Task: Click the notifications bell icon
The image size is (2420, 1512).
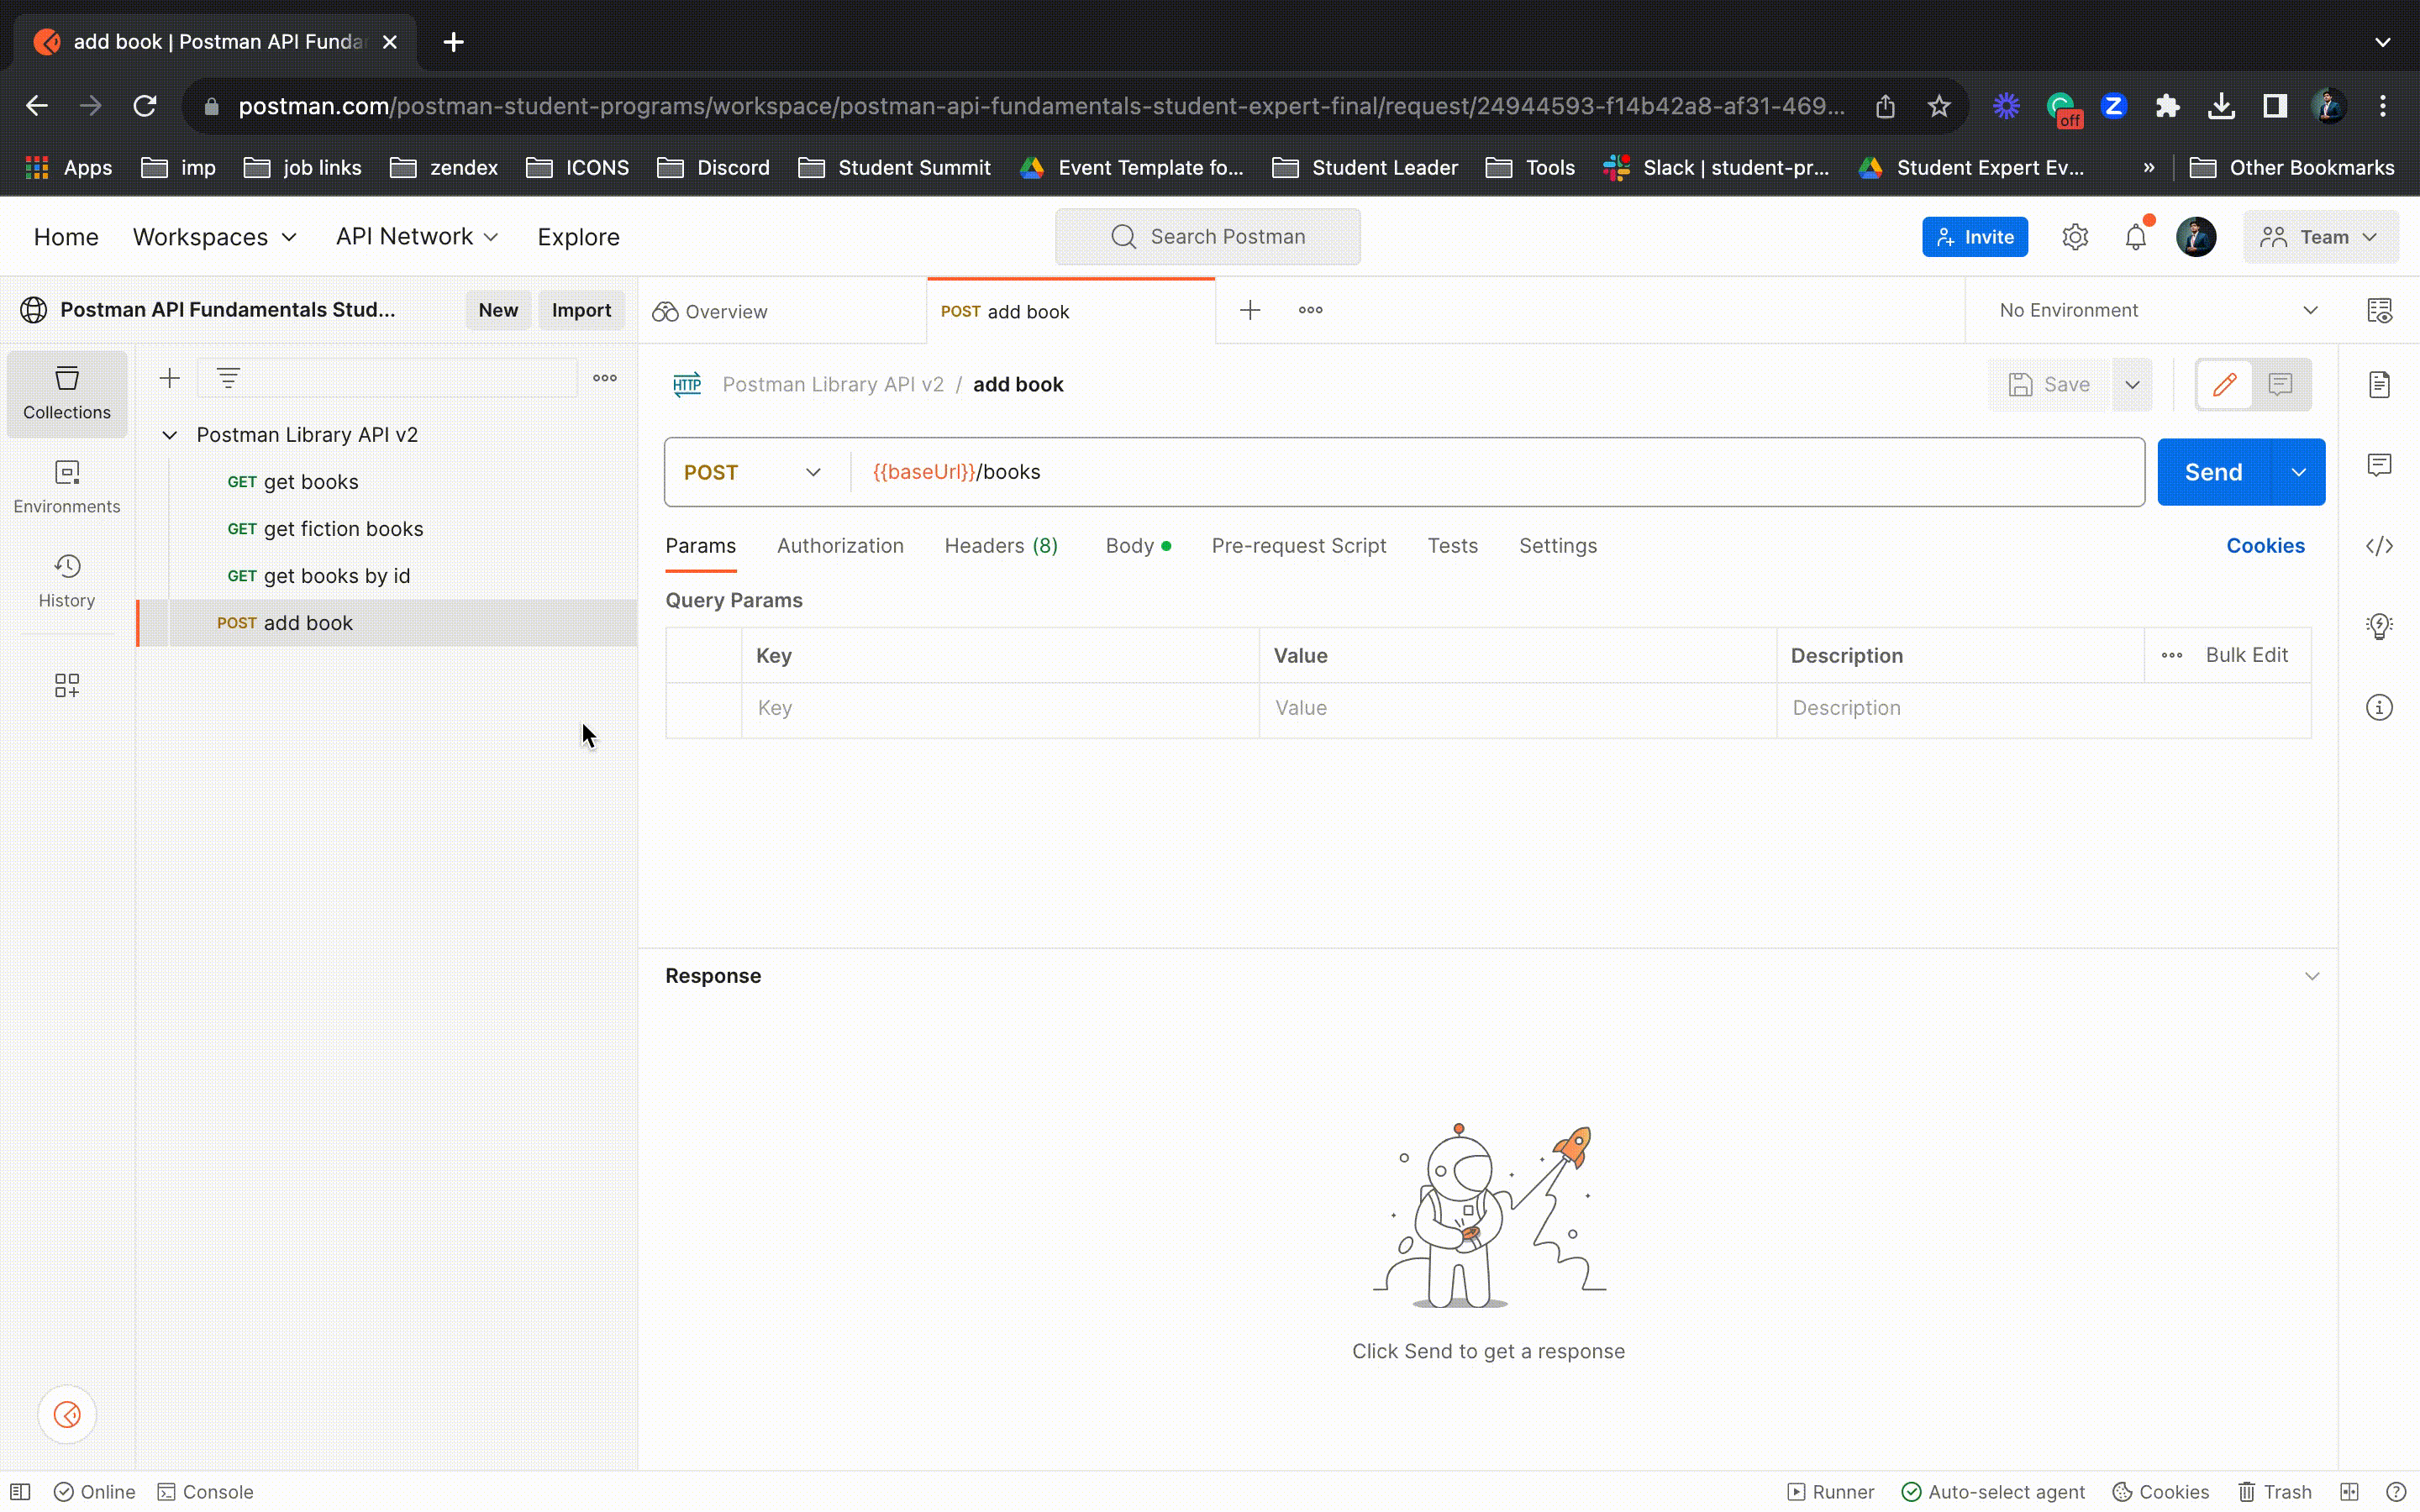Action: point(2135,237)
